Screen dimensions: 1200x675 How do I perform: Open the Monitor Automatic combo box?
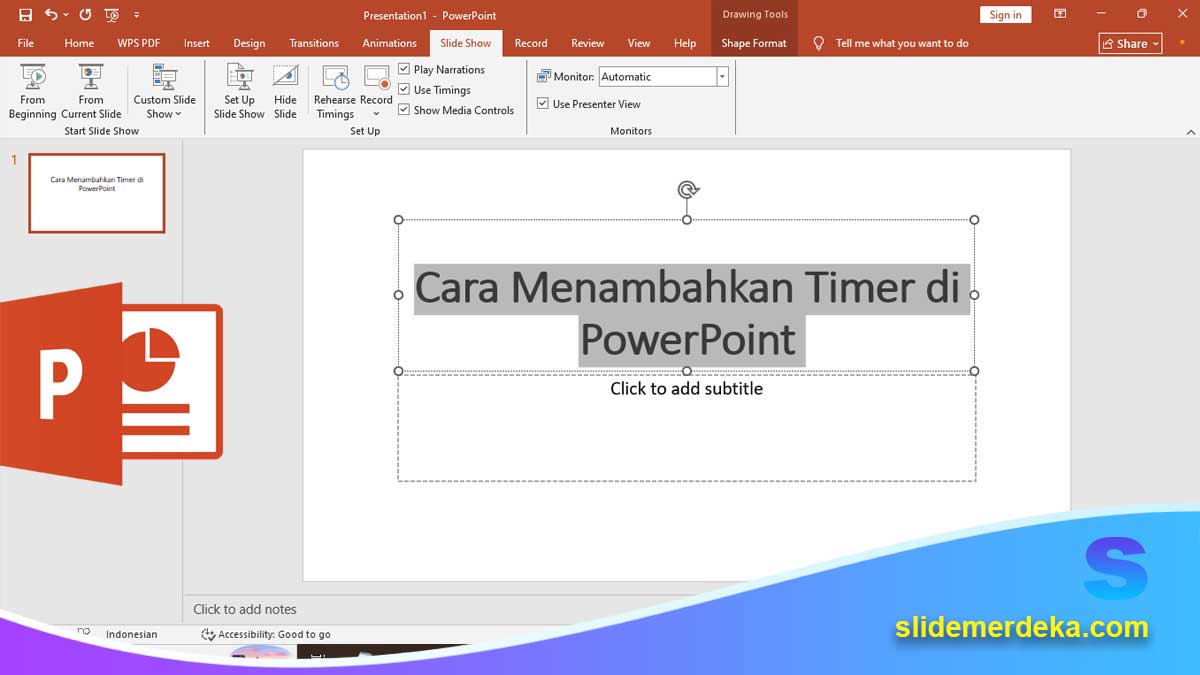[664, 77]
